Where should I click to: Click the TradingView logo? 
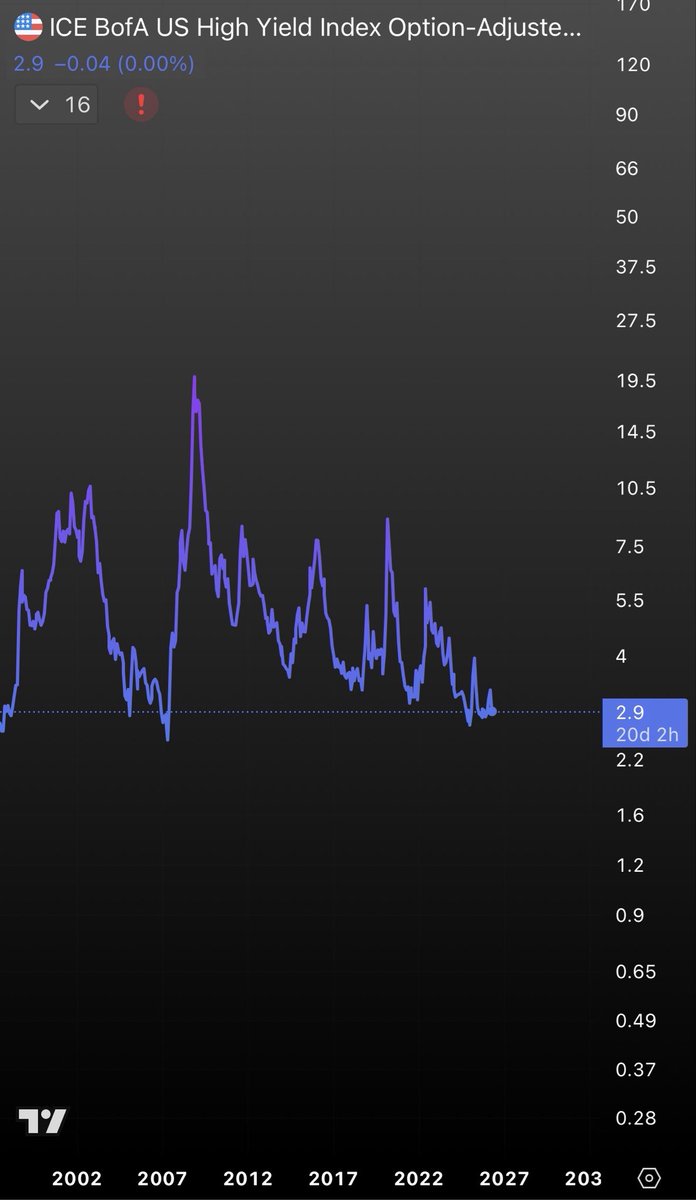pyautogui.click(x=42, y=1121)
